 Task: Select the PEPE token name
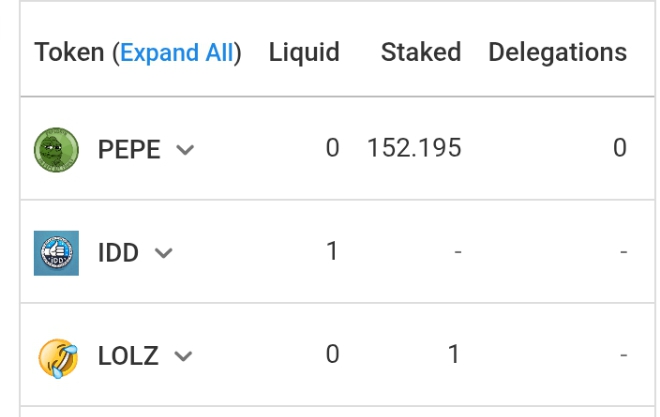[129, 149]
